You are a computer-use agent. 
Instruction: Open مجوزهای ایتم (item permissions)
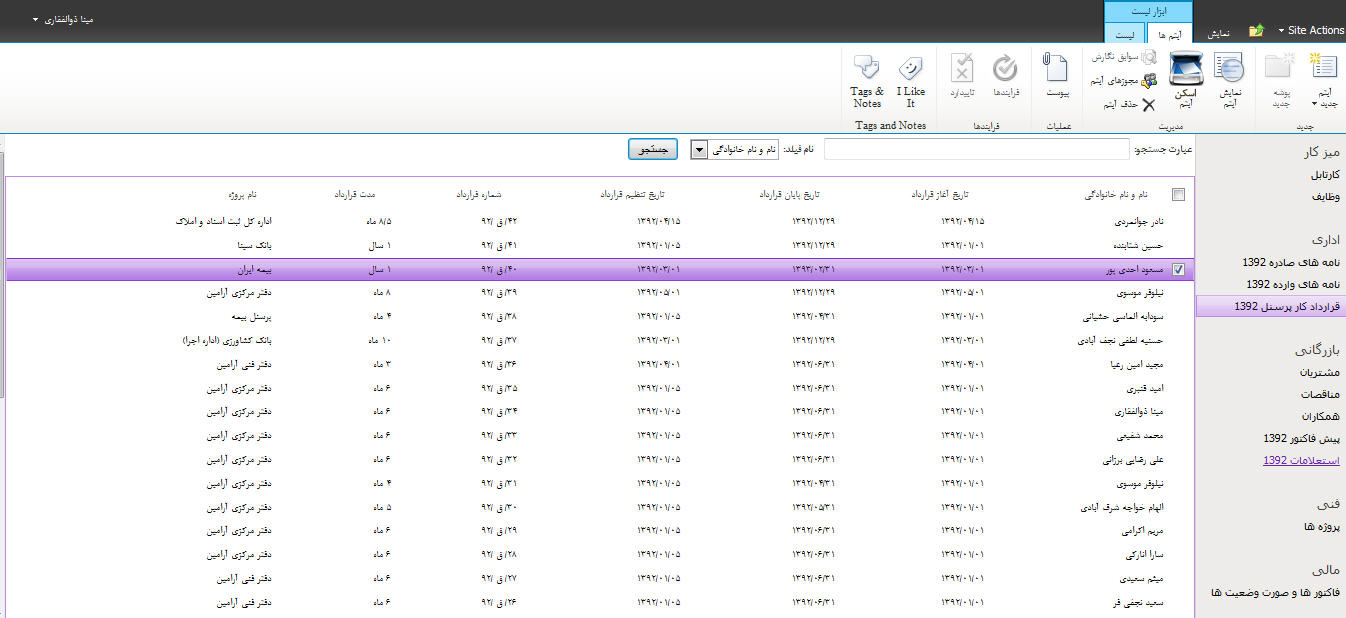pyautogui.click(x=1123, y=81)
